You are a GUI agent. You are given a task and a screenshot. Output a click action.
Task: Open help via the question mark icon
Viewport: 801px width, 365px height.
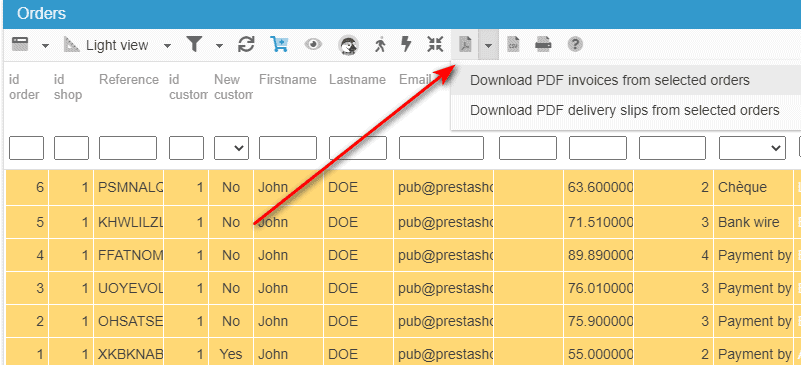click(x=575, y=45)
